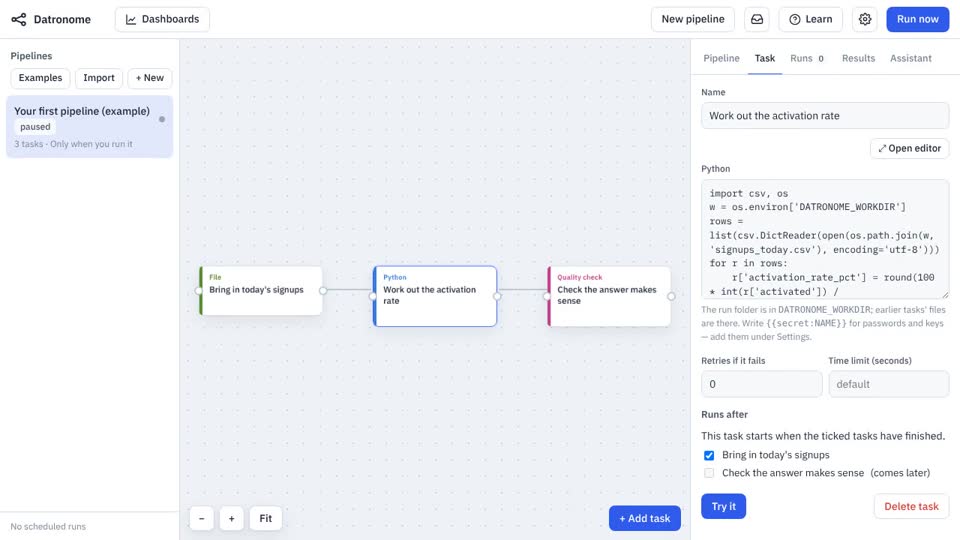Click Run now
Screen dimensions: 960x540
917,20
